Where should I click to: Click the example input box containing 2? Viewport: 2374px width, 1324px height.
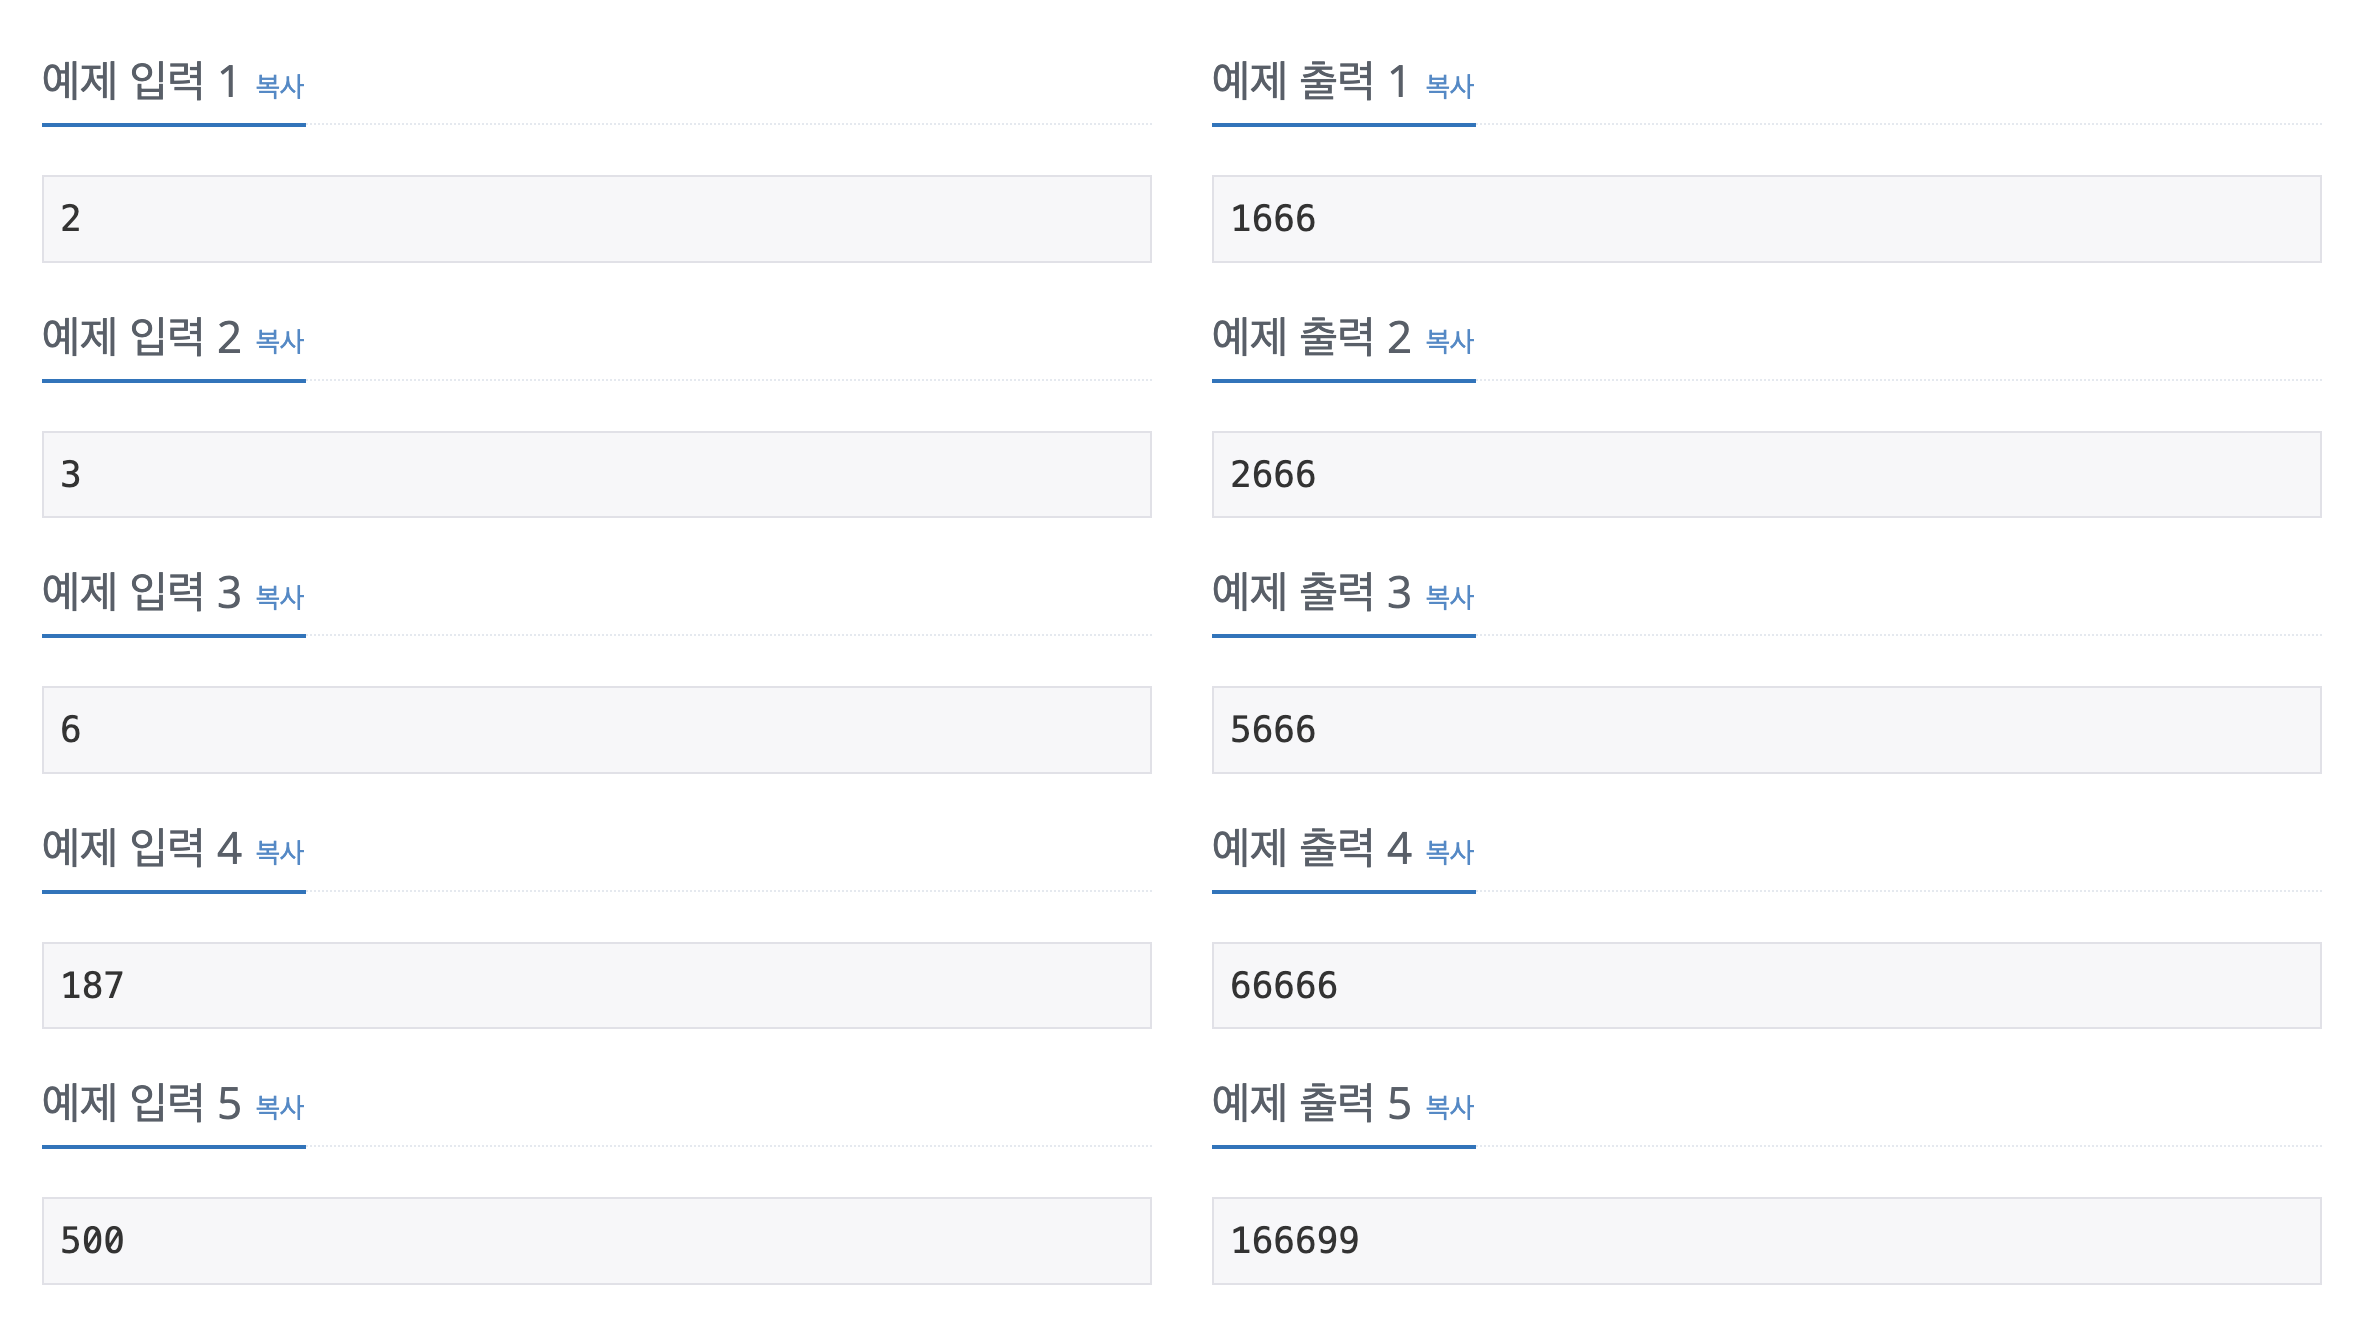(x=597, y=219)
